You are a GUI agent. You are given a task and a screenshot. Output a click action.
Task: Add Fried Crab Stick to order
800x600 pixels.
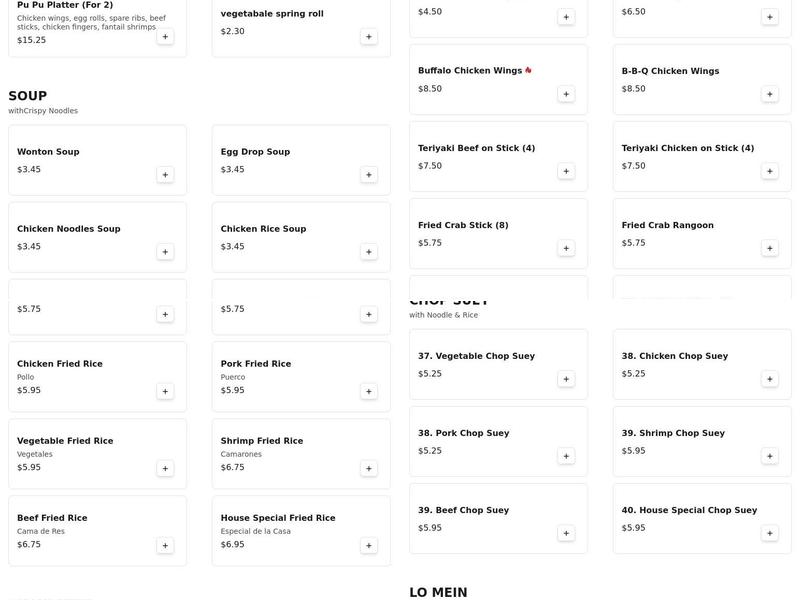point(566,248)
